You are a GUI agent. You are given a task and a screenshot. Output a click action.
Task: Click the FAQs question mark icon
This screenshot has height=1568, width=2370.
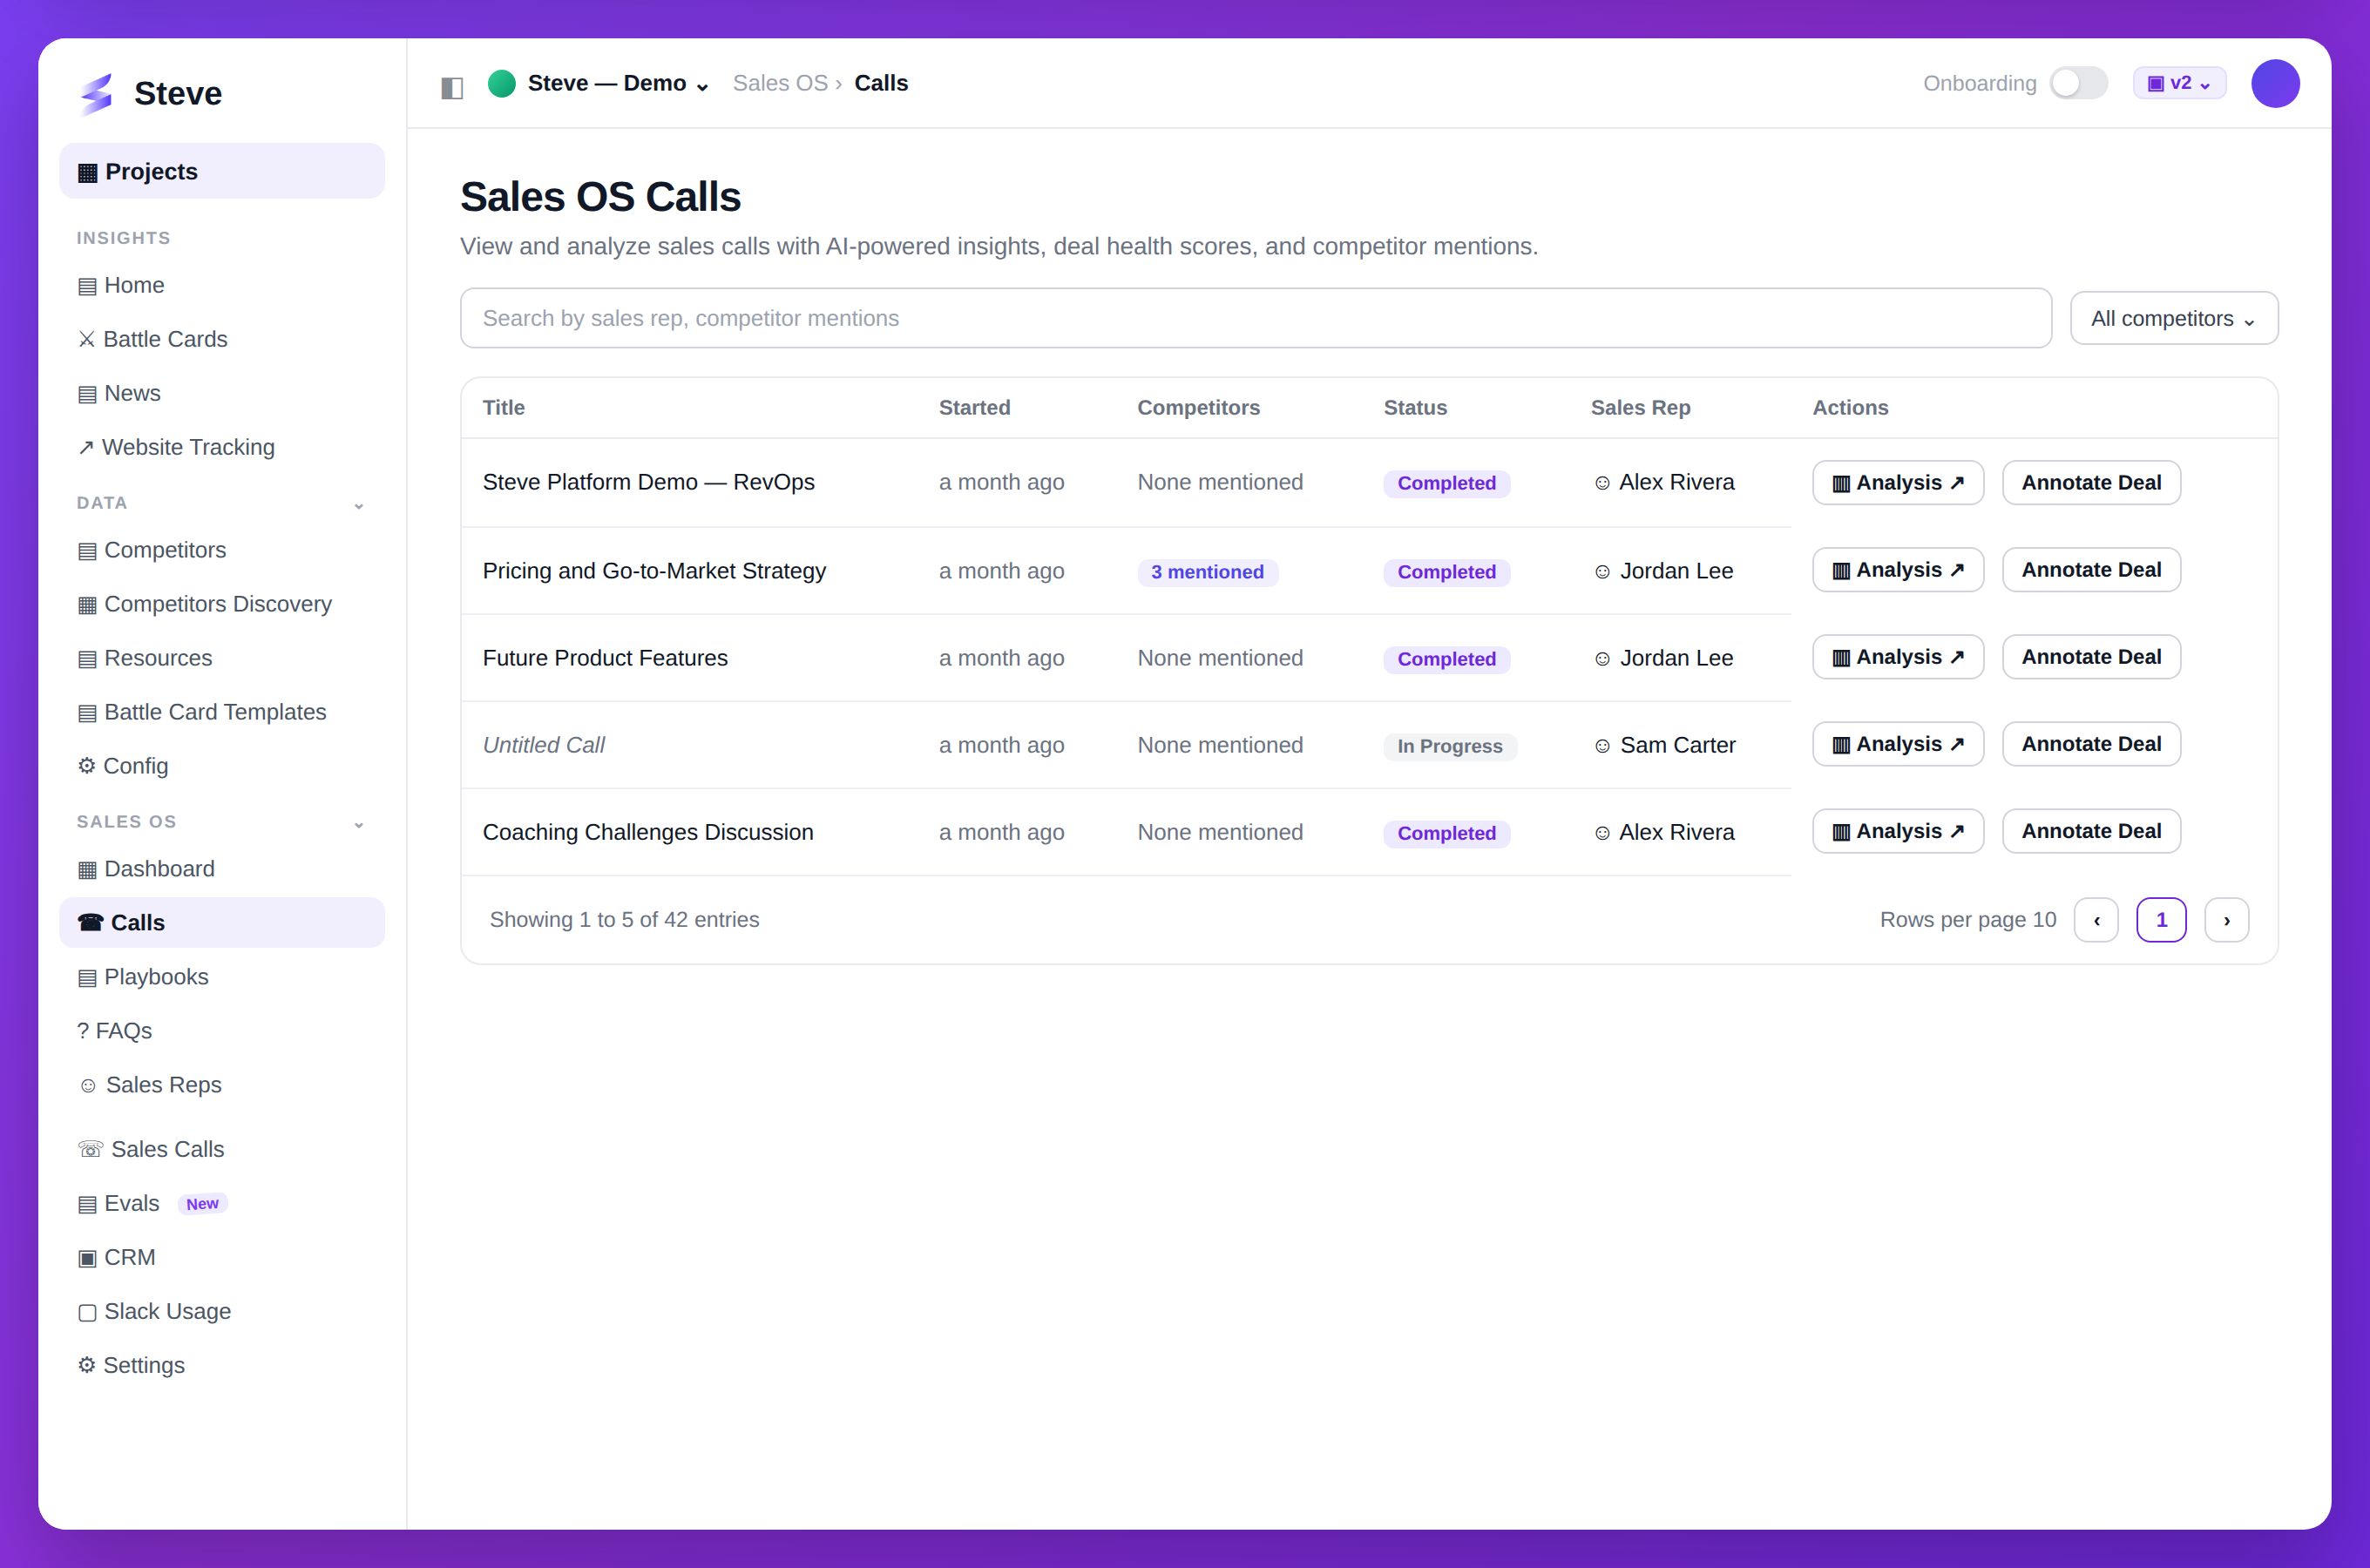pyautogui.click(x=83, y=1031)
